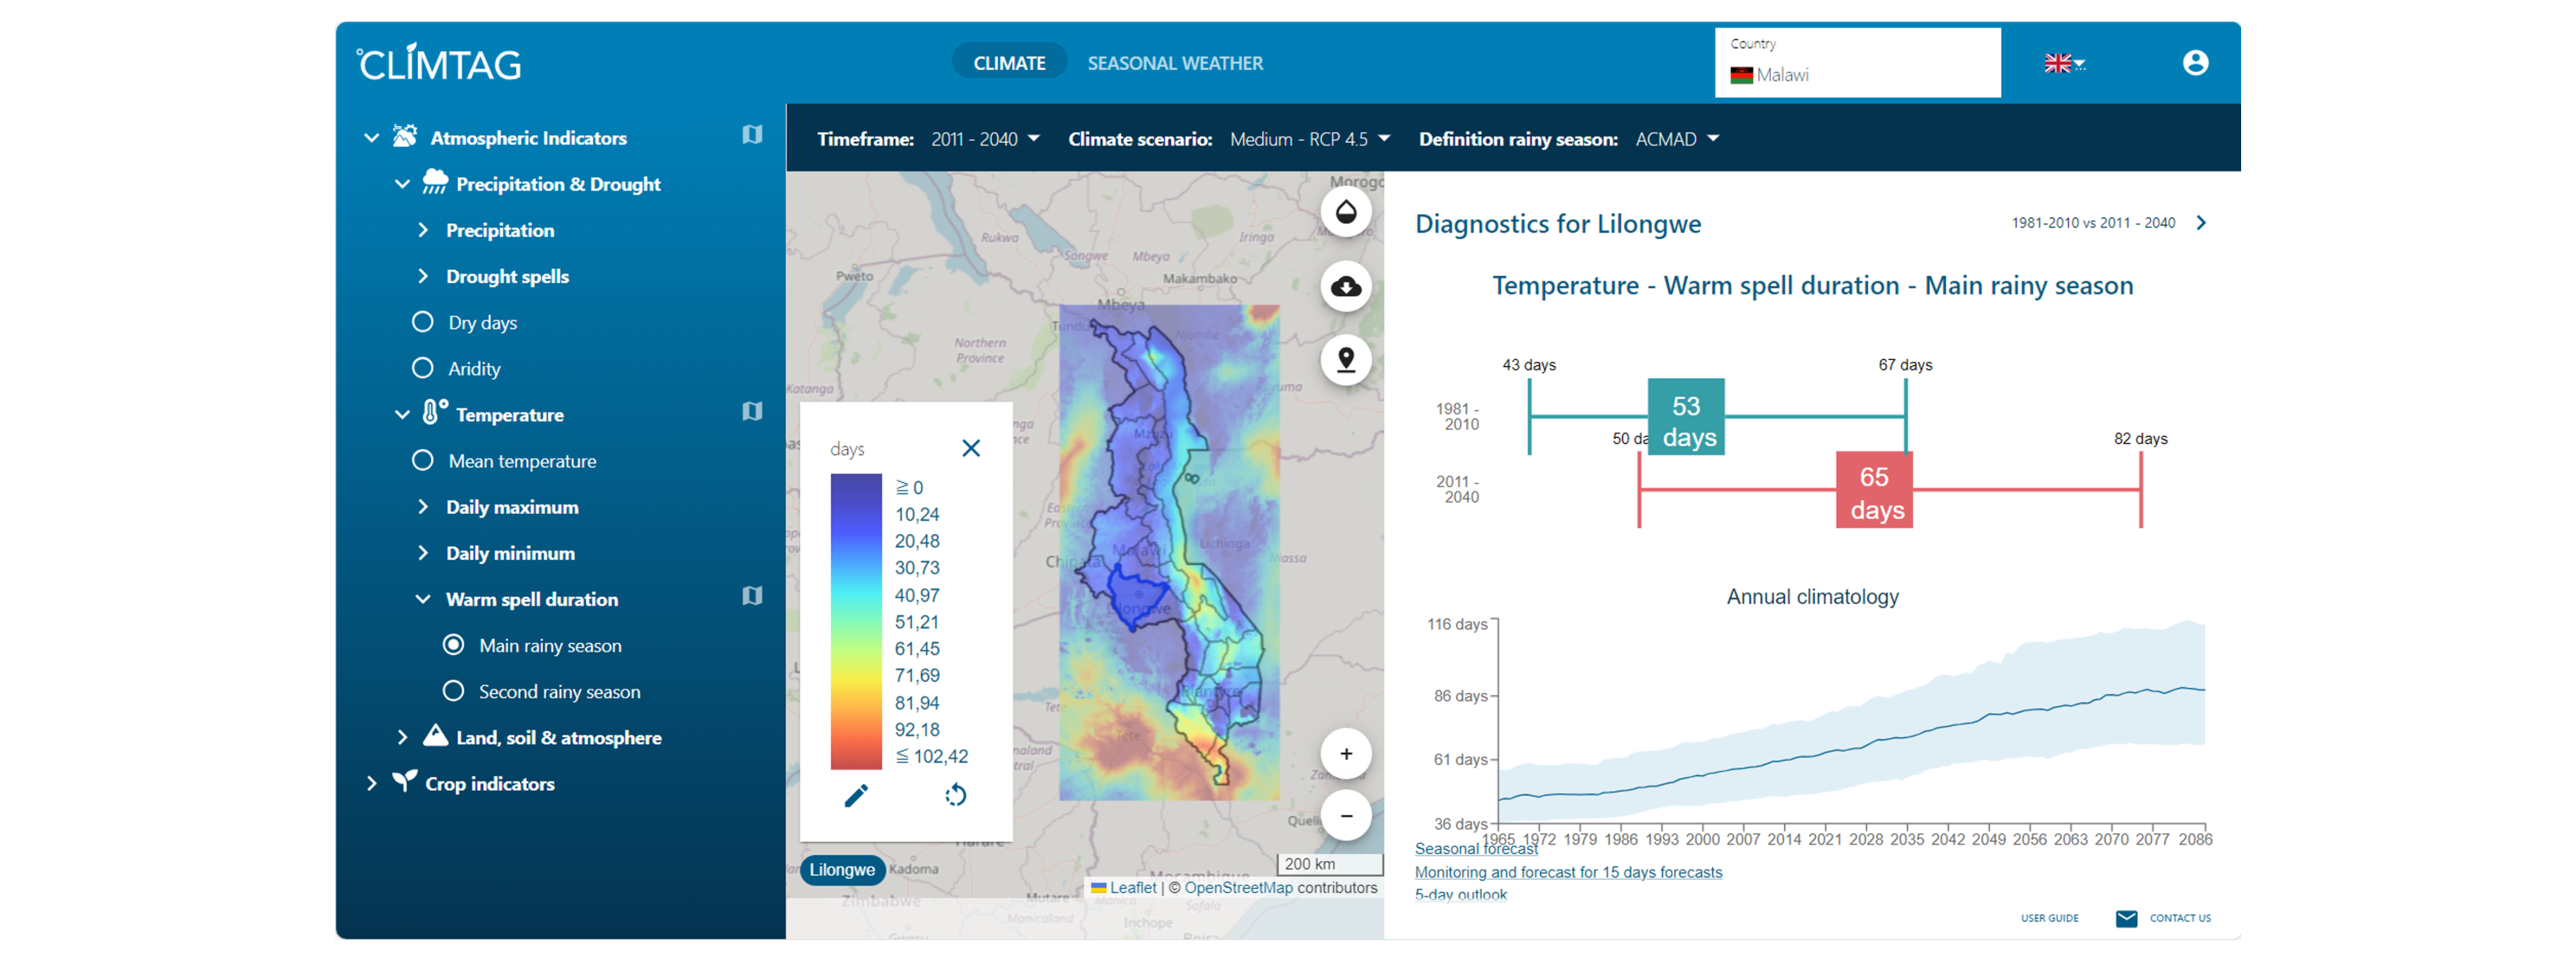Click the 'Diagnostics for Lilongwe' heading
The image size is (2576, 970).
(1558, 224)
